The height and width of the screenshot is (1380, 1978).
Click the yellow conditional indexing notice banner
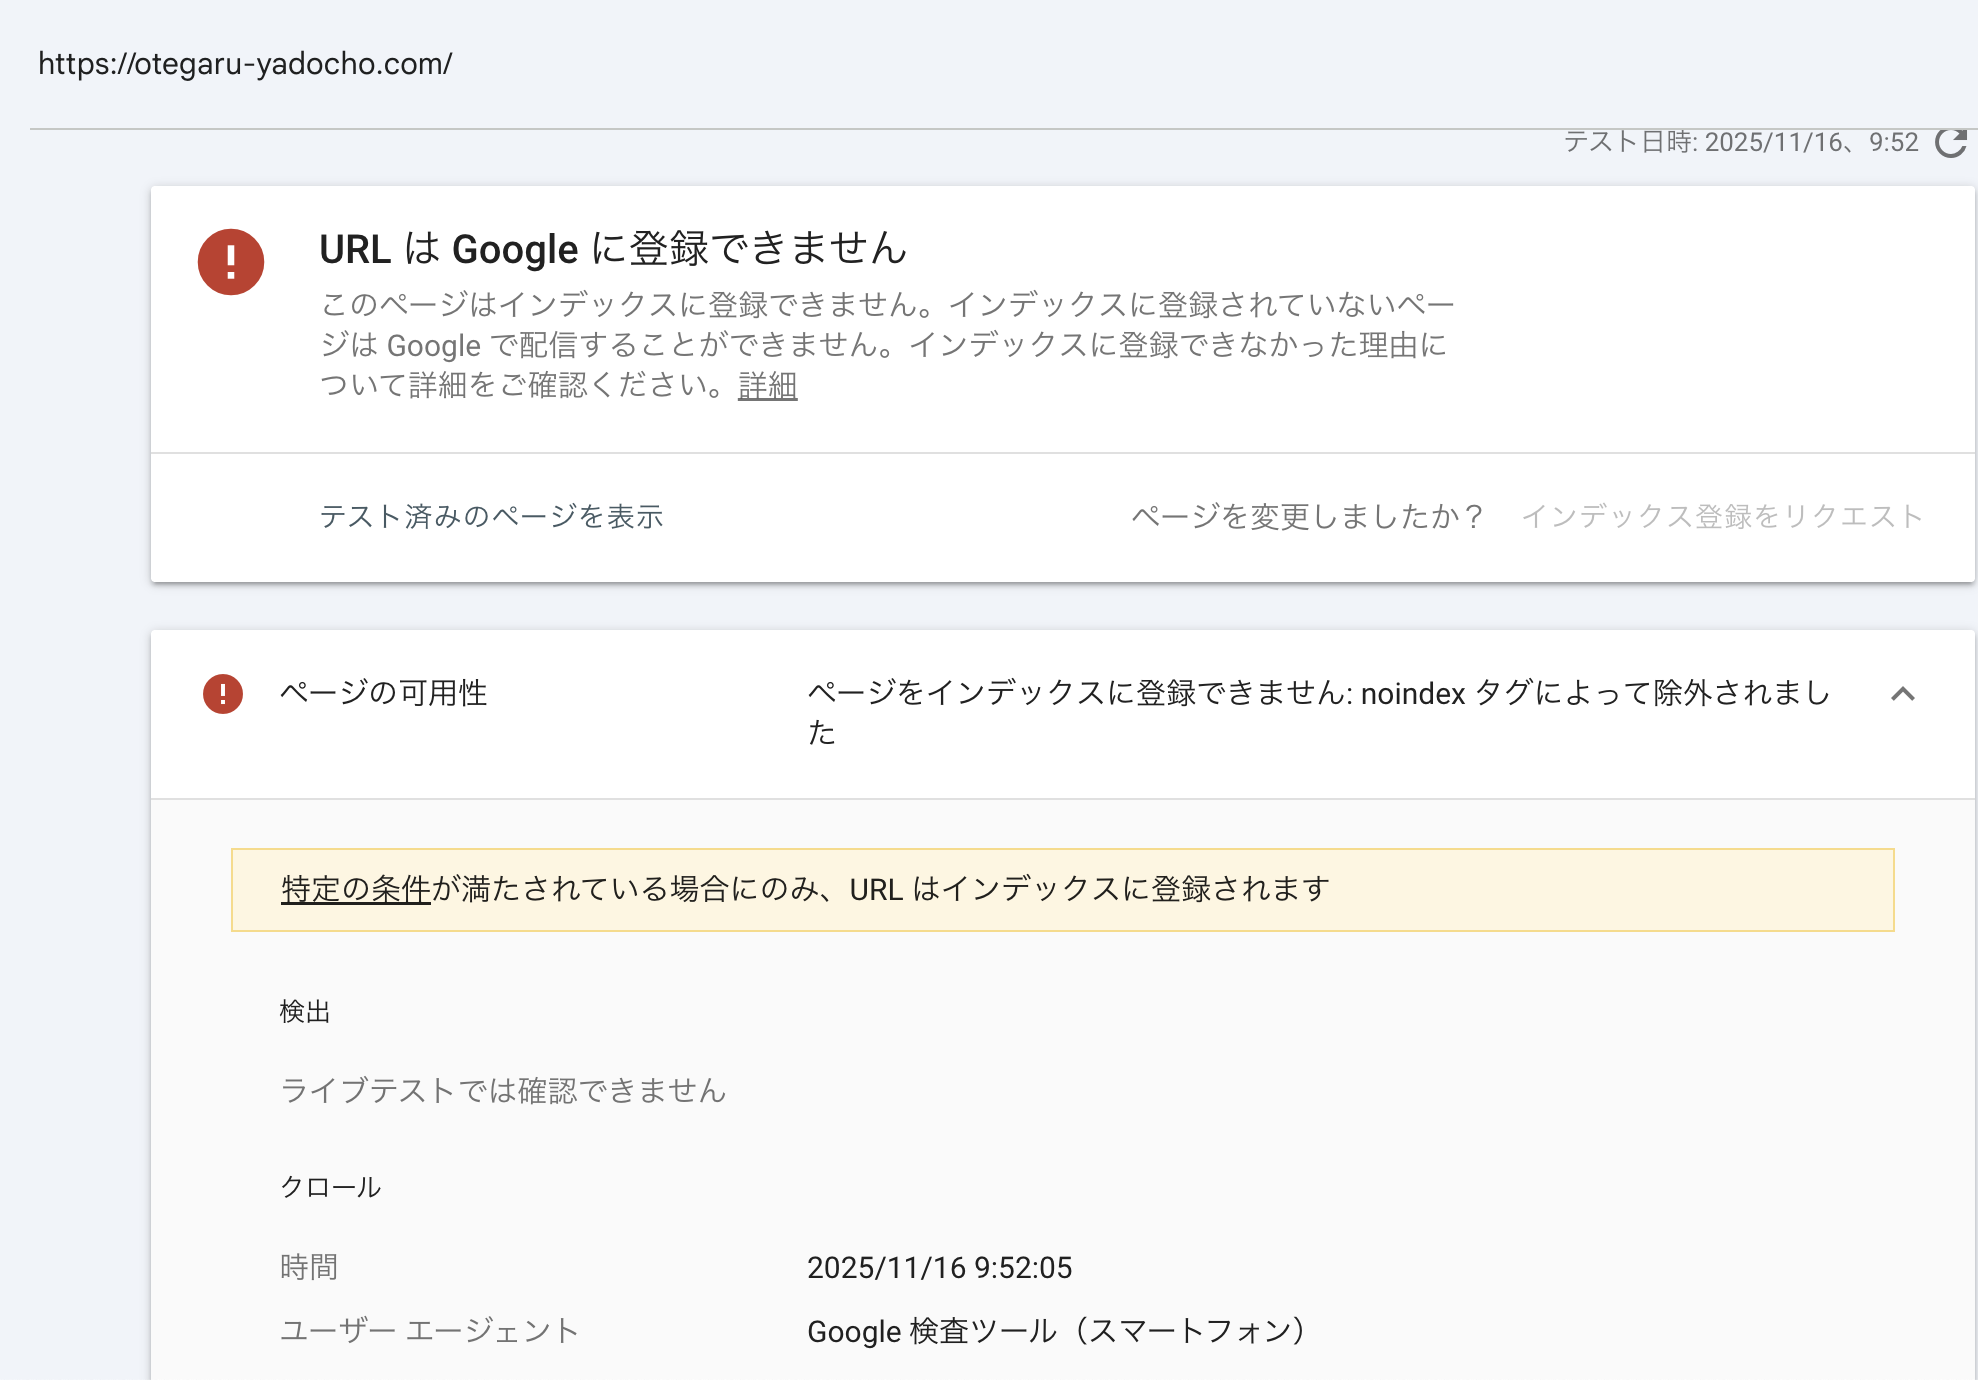click(x=1060, y=889)
